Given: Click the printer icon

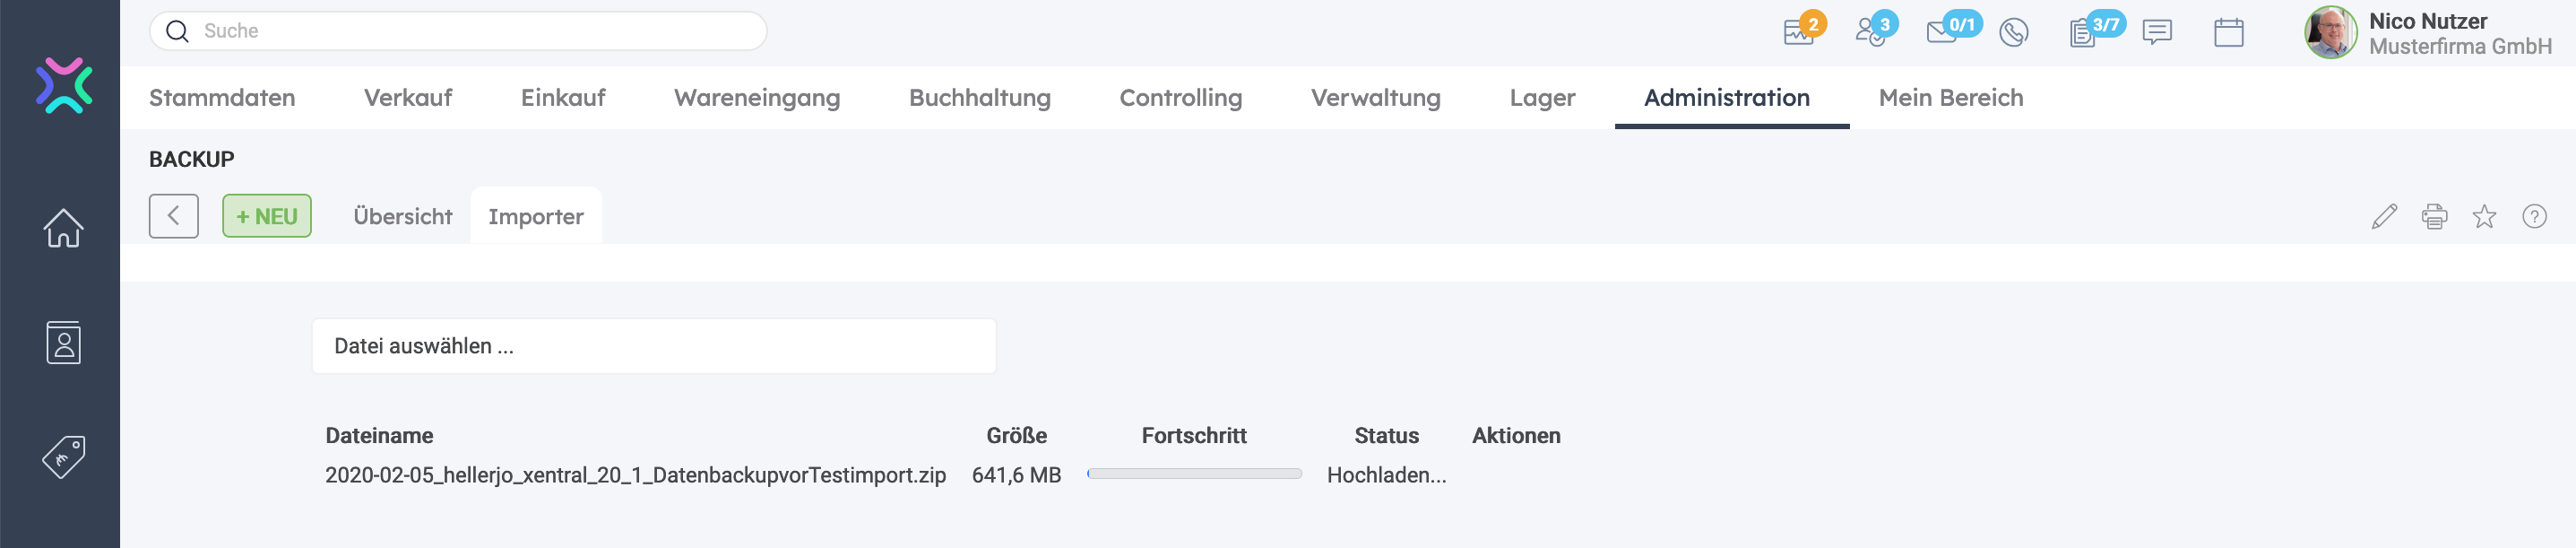Looking at the screenshot, I should (x=2434, y=217).
